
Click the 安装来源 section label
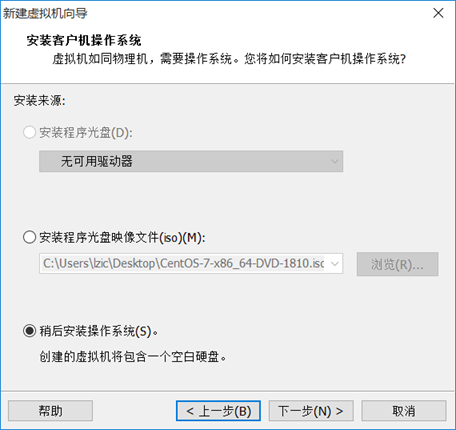coord(39,100)
